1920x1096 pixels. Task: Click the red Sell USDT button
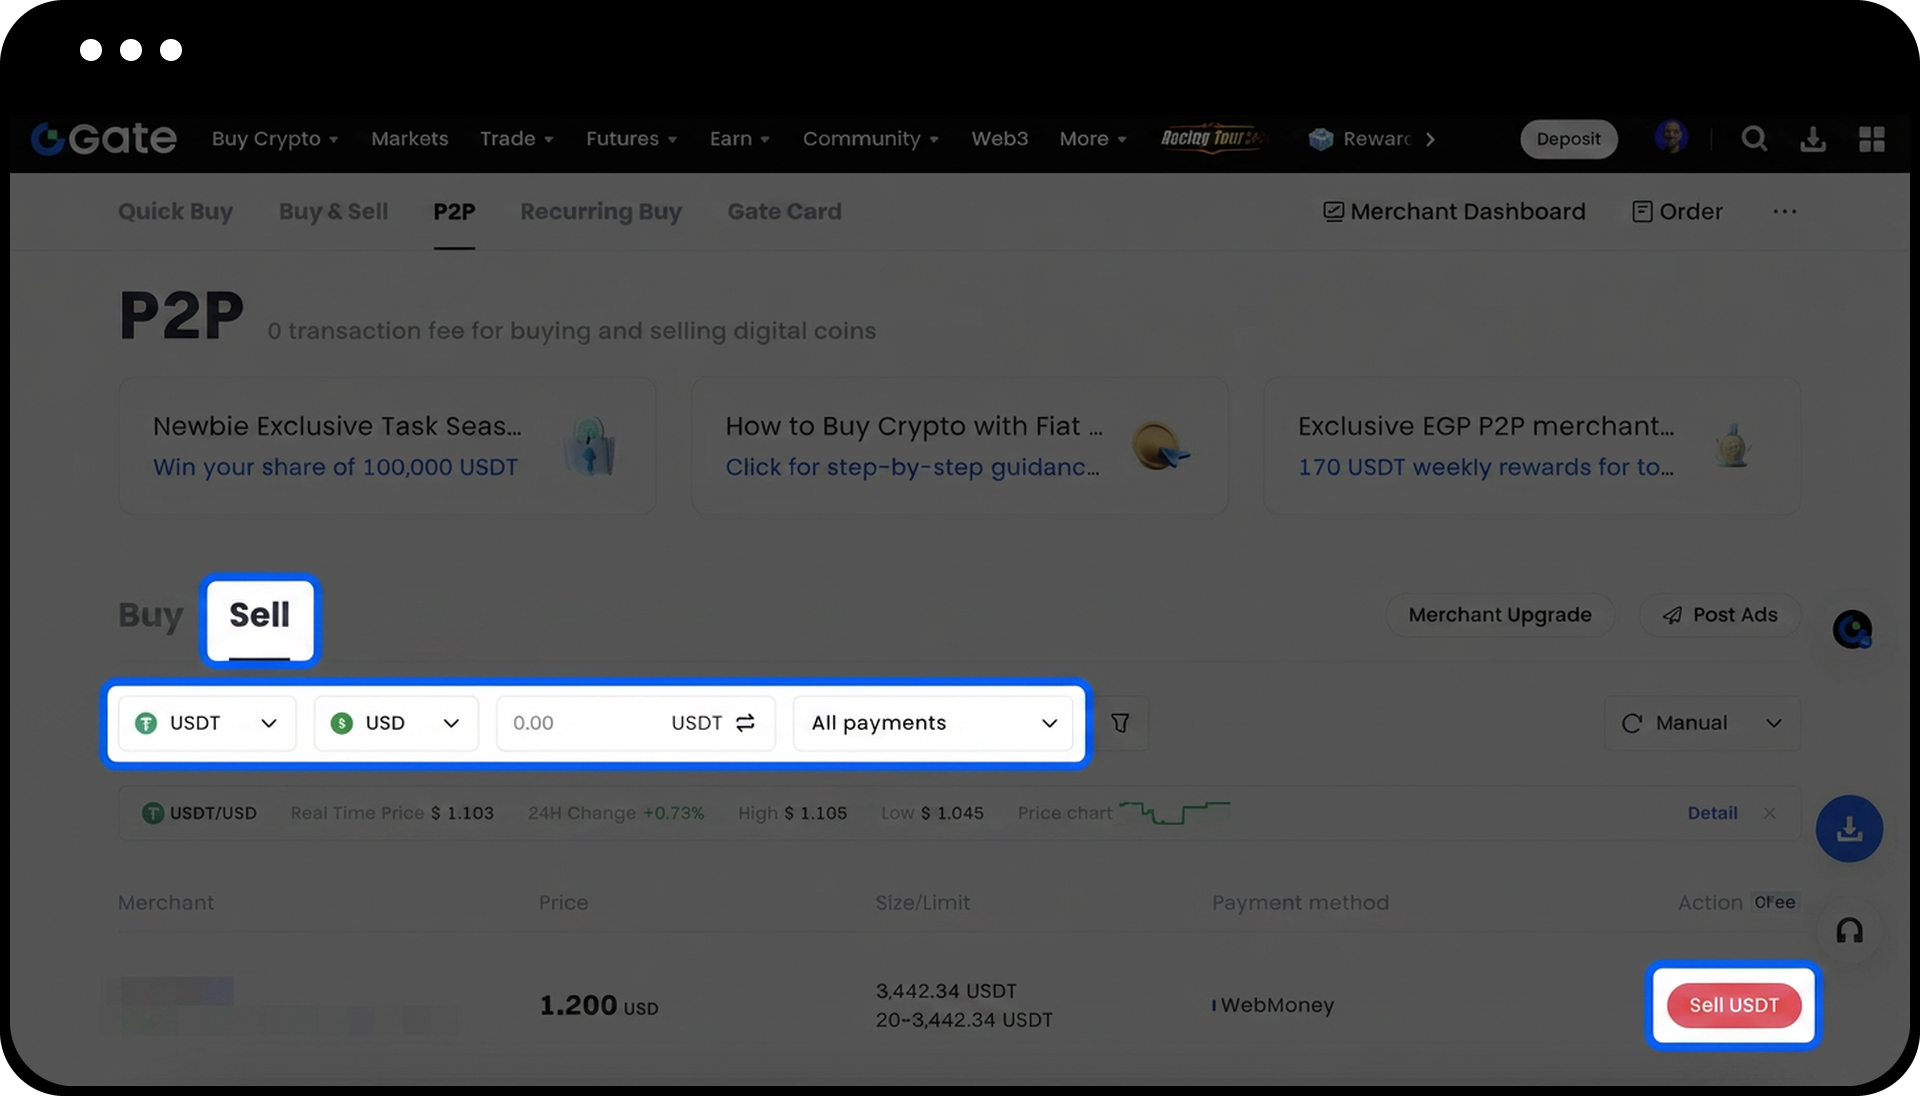(1733, 1005)
